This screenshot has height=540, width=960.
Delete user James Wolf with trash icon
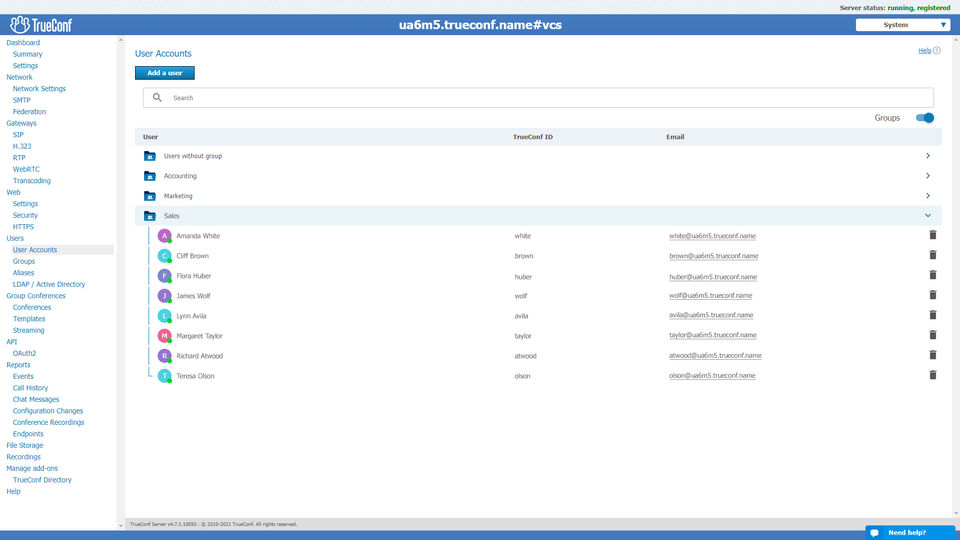(932, 295)
